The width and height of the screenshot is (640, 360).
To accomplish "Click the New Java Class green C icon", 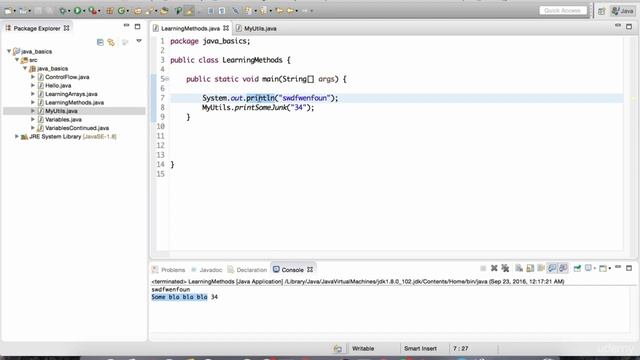I will point(121,11).
